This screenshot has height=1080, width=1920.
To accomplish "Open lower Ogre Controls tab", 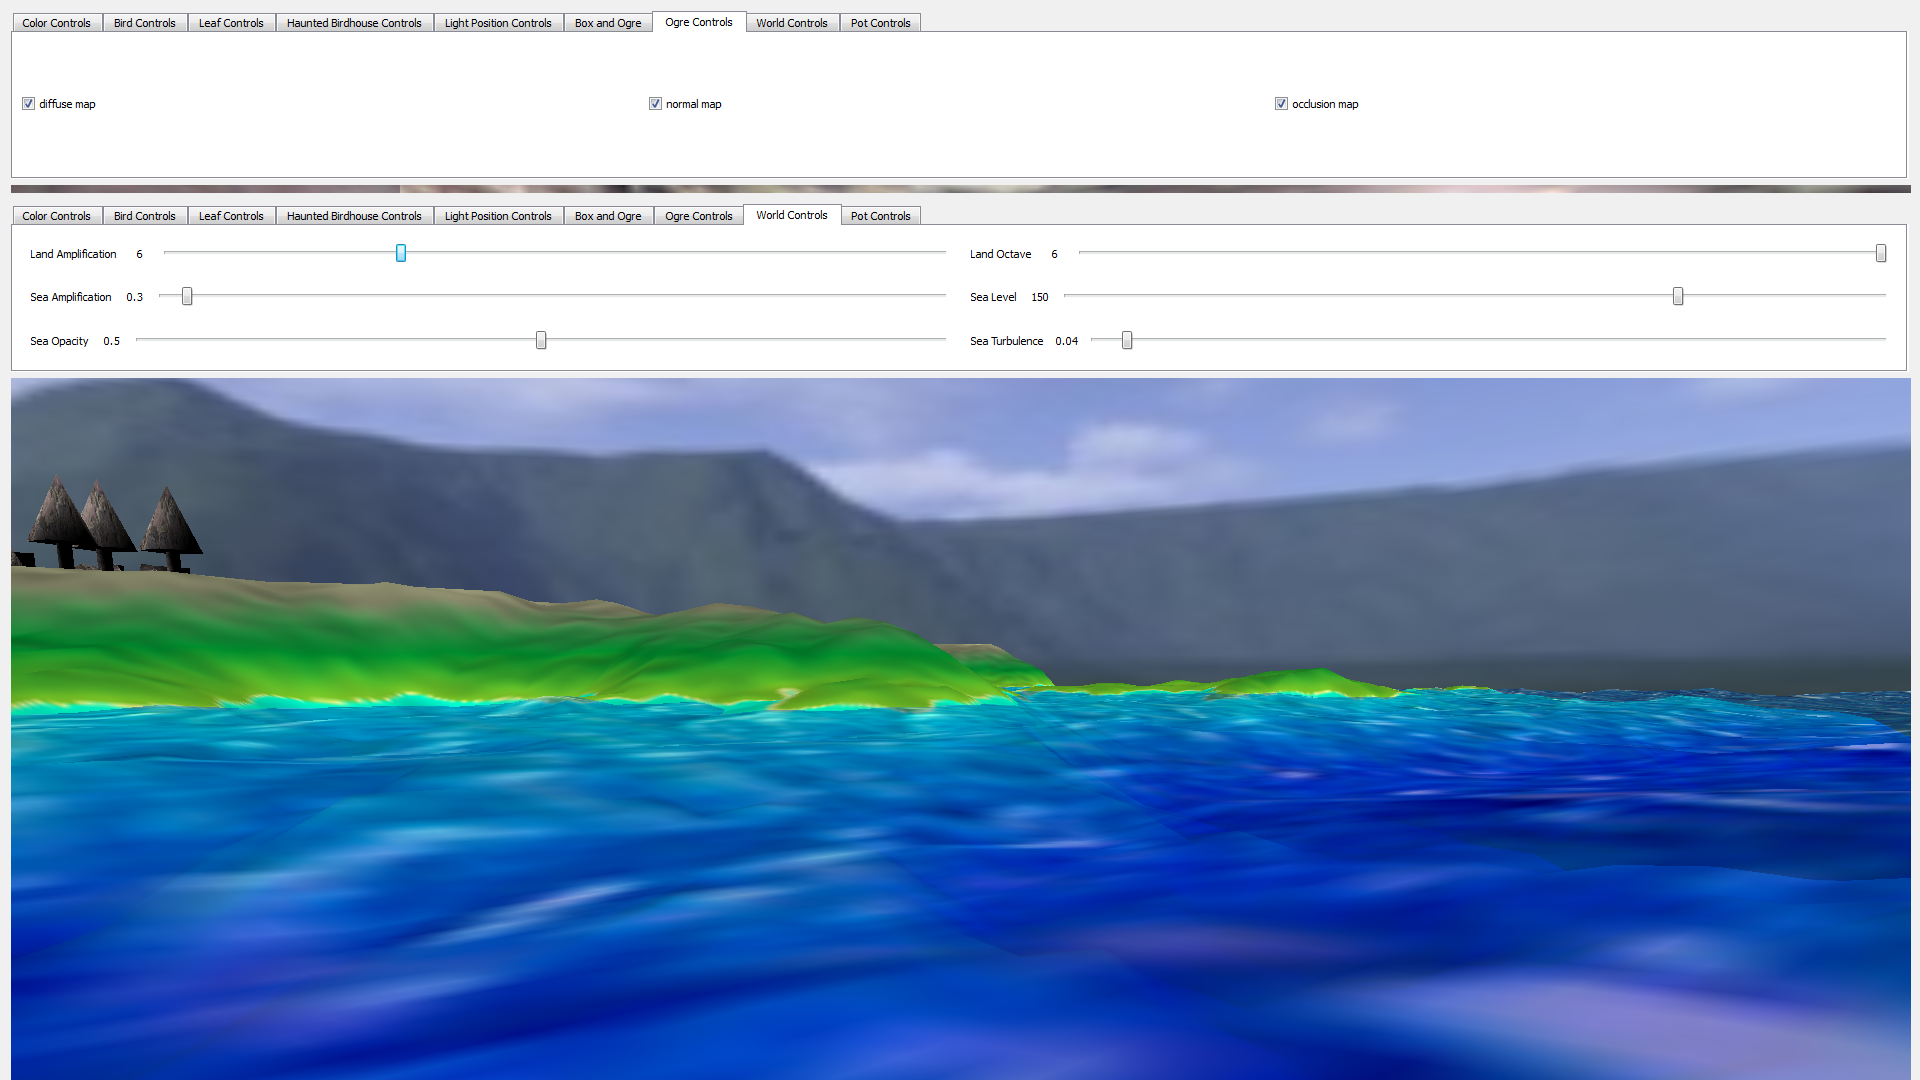I will click(698, 216).
